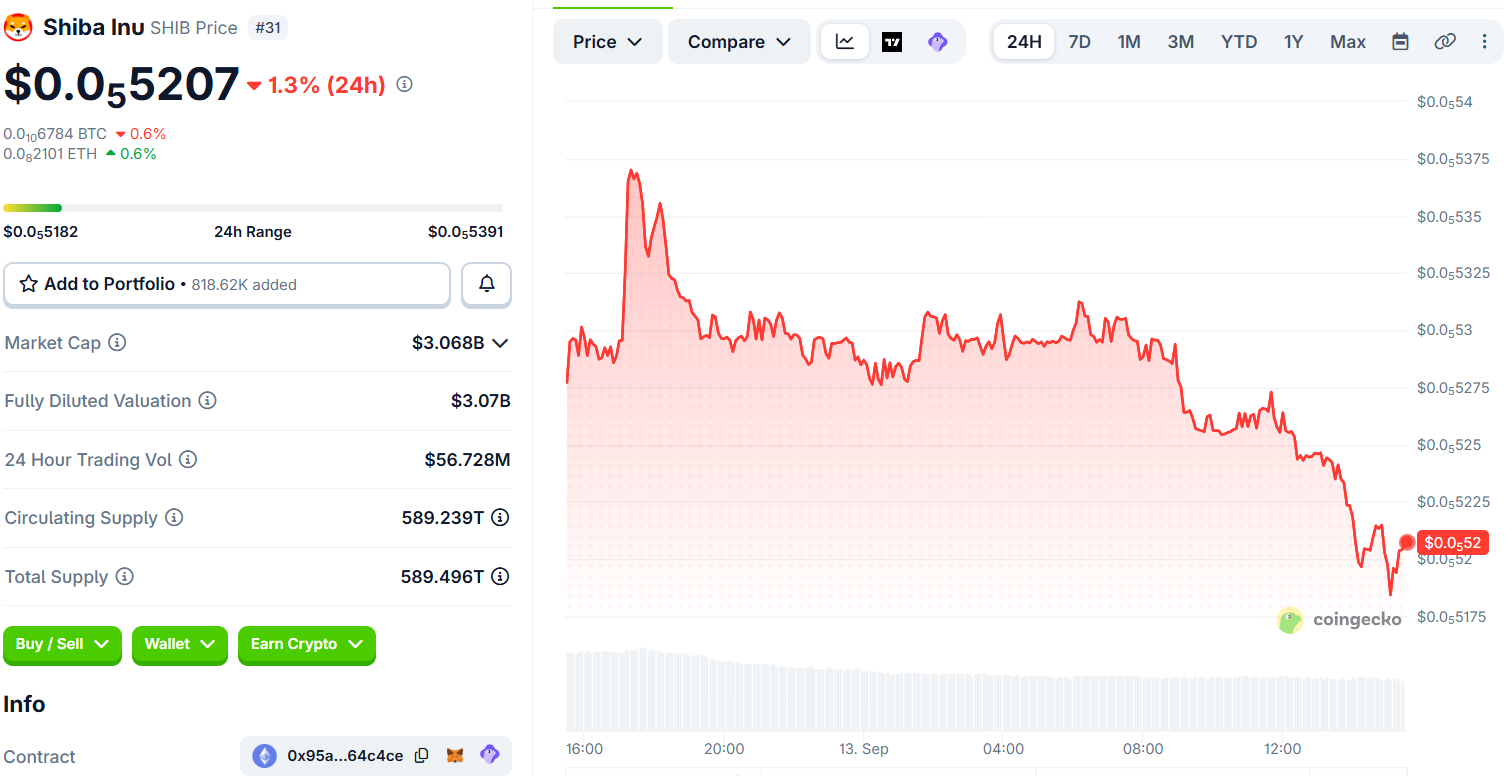The image size is (1512, 776).
Task: Click the $3.068B market cap value
Action: click(x=448, y=343)
